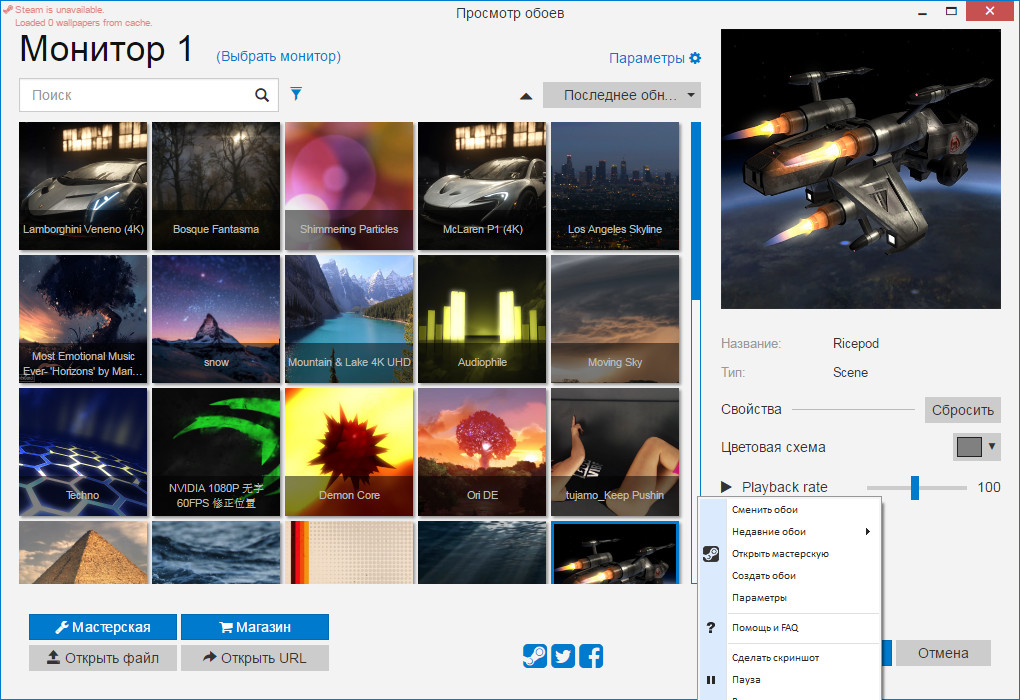1020x700 pixels.
Task: Choose Сделать скриншот from the menu
Action: (775, 658)
